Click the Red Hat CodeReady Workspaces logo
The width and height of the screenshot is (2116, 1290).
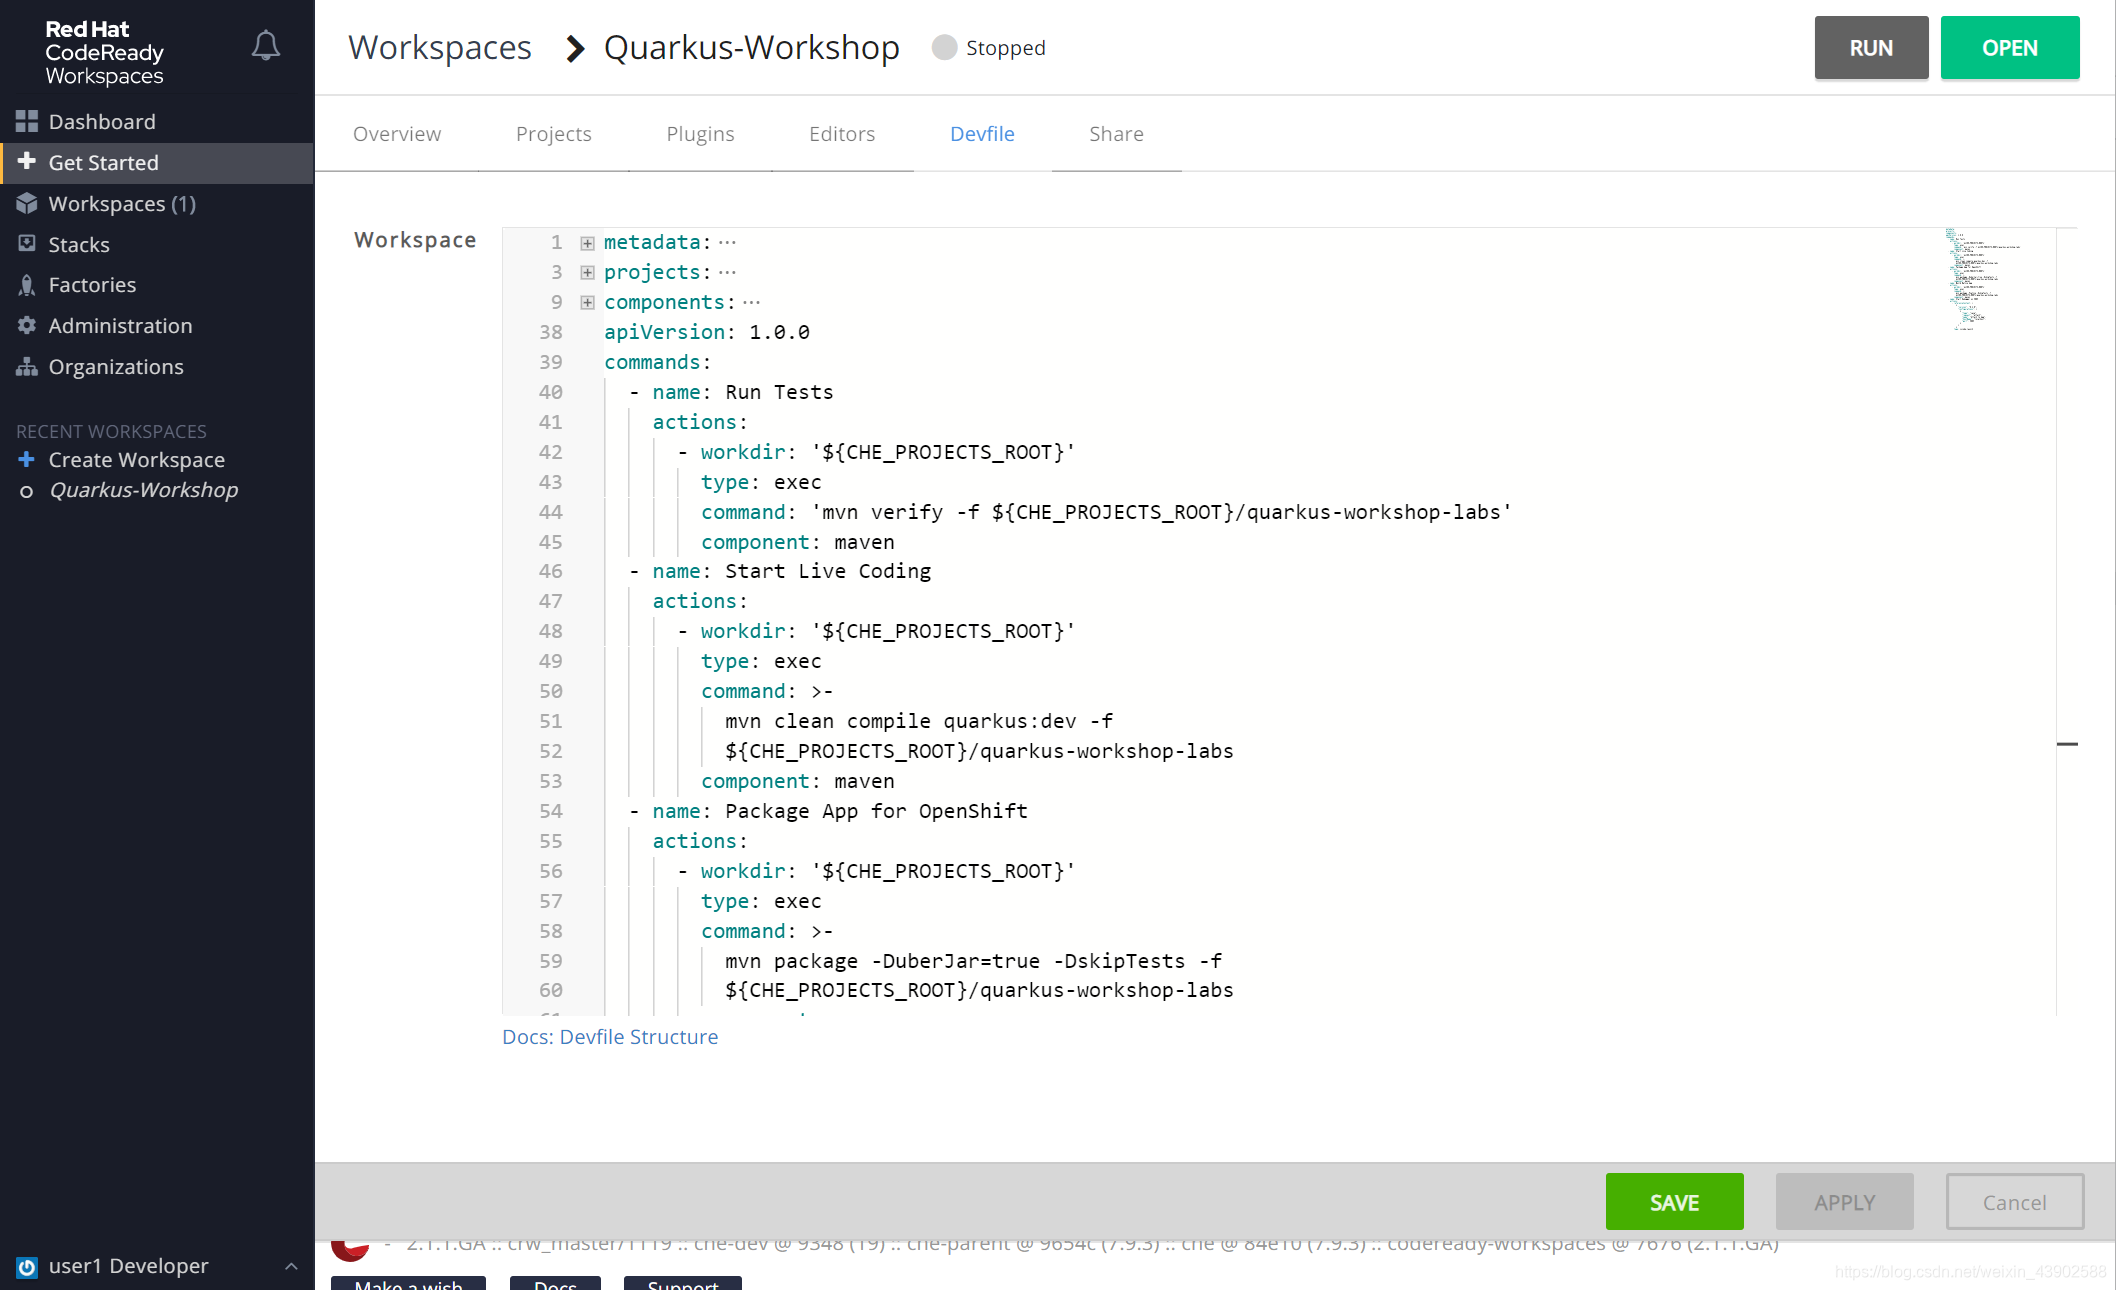pos(104,52)
